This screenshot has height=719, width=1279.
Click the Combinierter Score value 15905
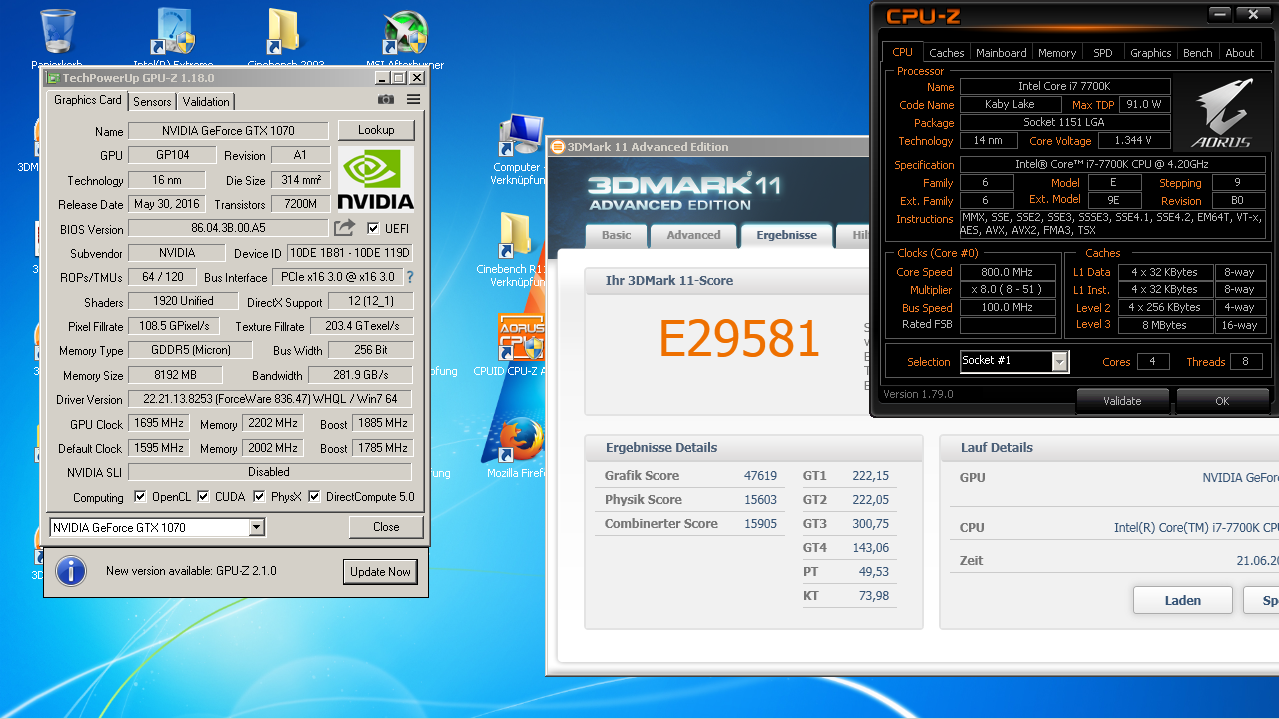point(760,524)
